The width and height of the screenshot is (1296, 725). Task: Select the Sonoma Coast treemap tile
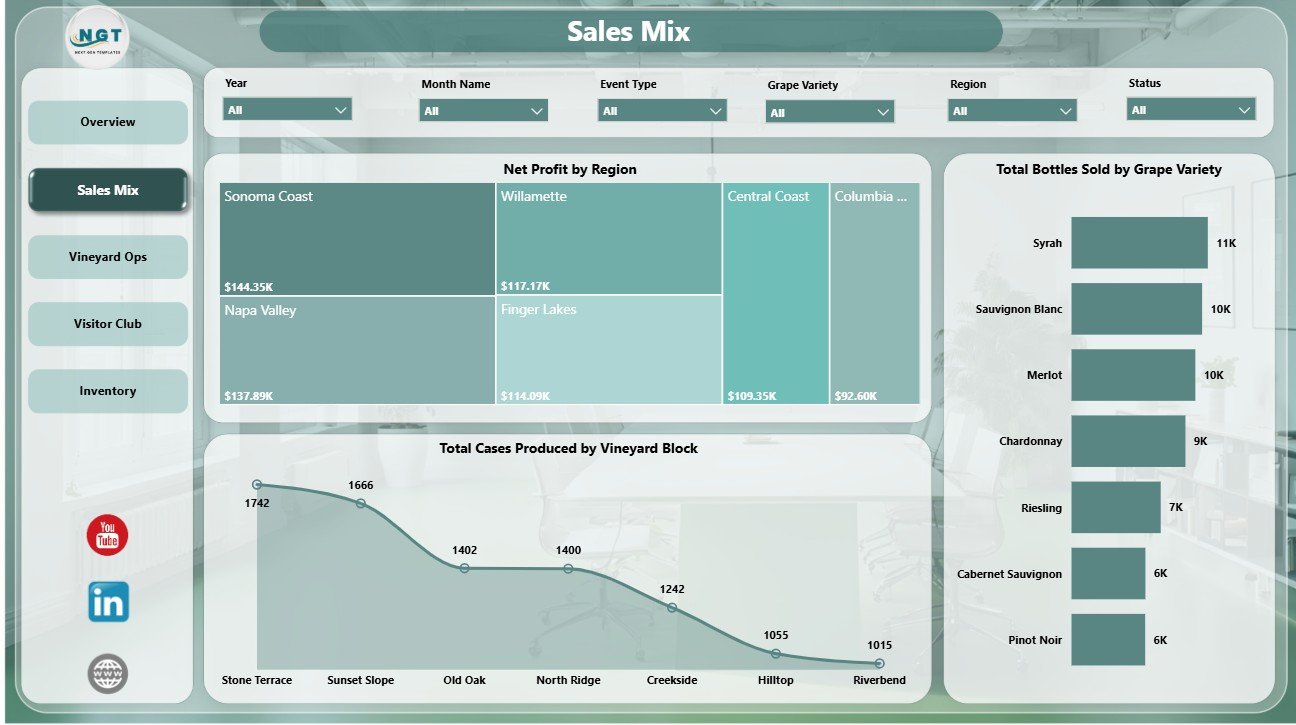point(357,239)
